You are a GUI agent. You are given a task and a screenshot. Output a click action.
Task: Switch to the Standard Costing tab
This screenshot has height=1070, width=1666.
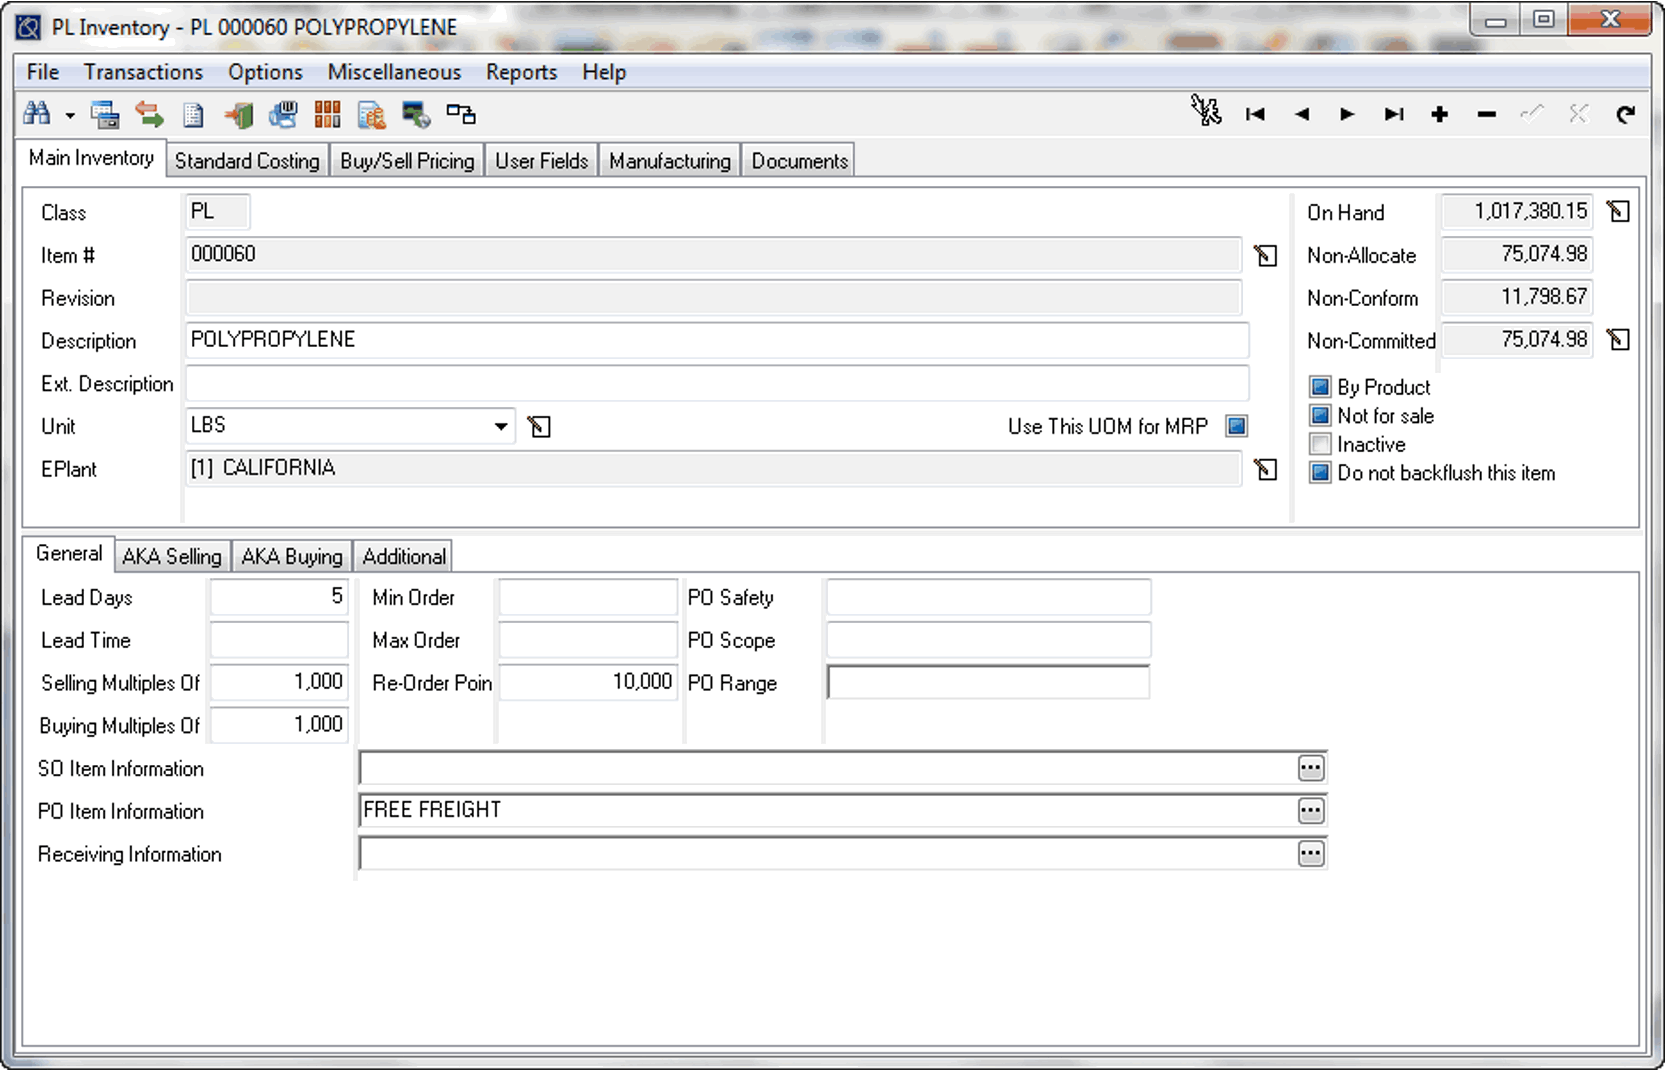click(247, 161)
